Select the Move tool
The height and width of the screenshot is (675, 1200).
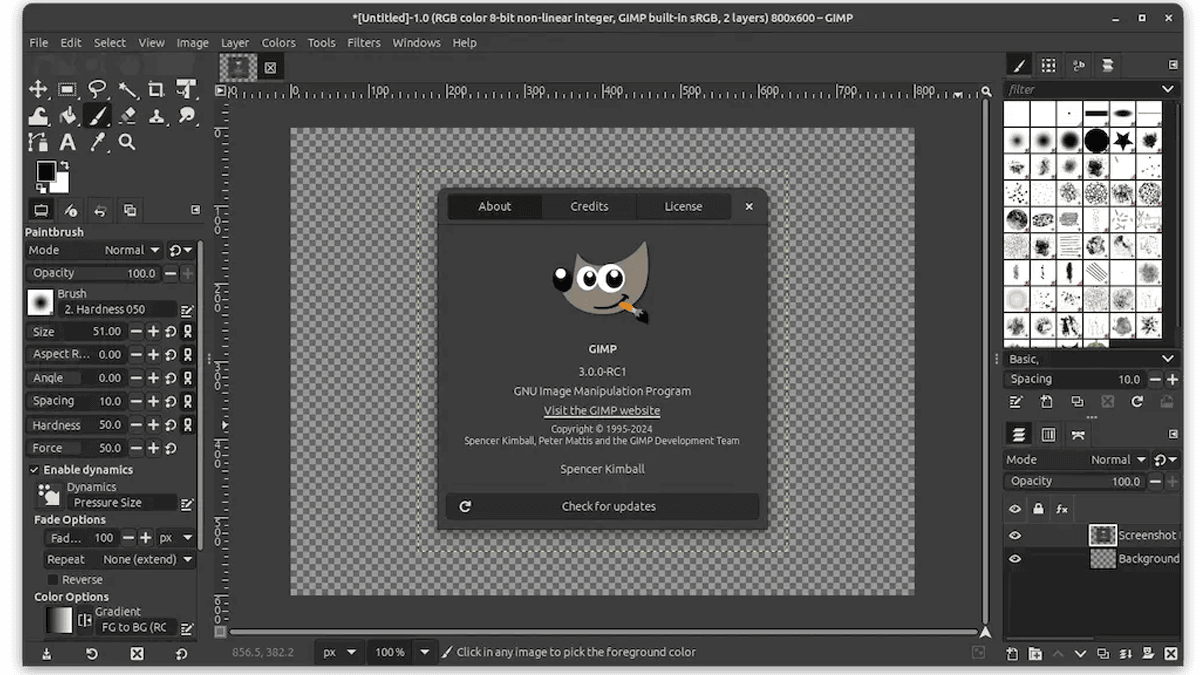pos(38,89)
